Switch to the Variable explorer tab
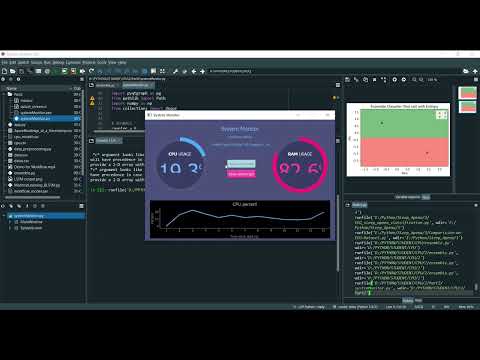Viewport: 480px width, 360px height. coord(407,197)
